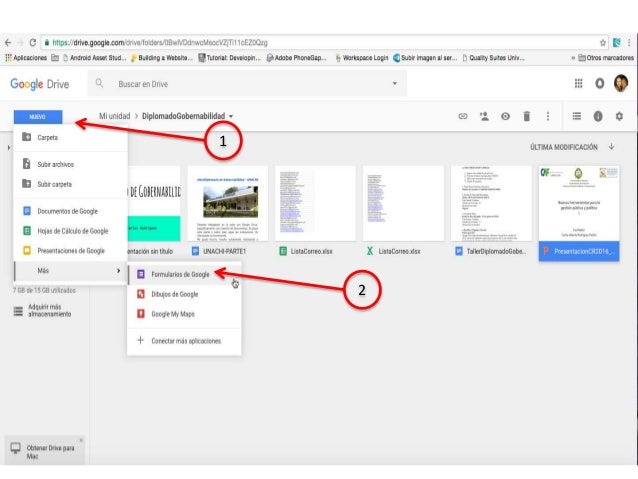Create Presentaciones de Google

pyautogui.click(x=70, y=251)
